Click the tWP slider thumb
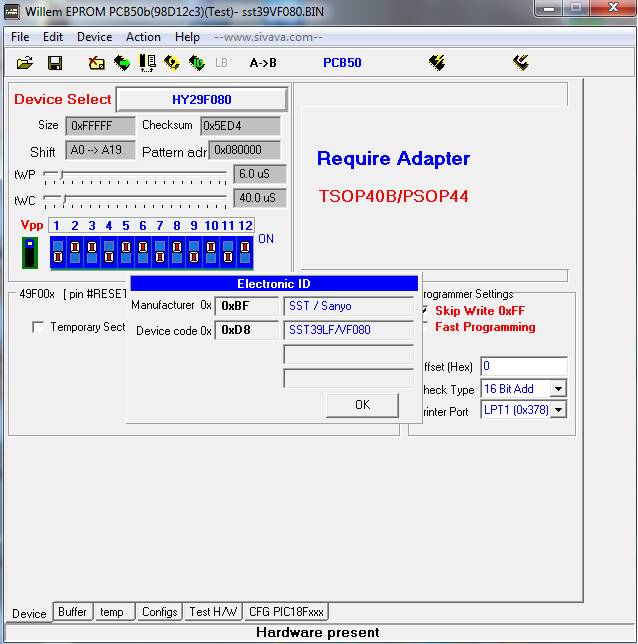The height and width of the screenshot is (644, 638). (62, 175)
